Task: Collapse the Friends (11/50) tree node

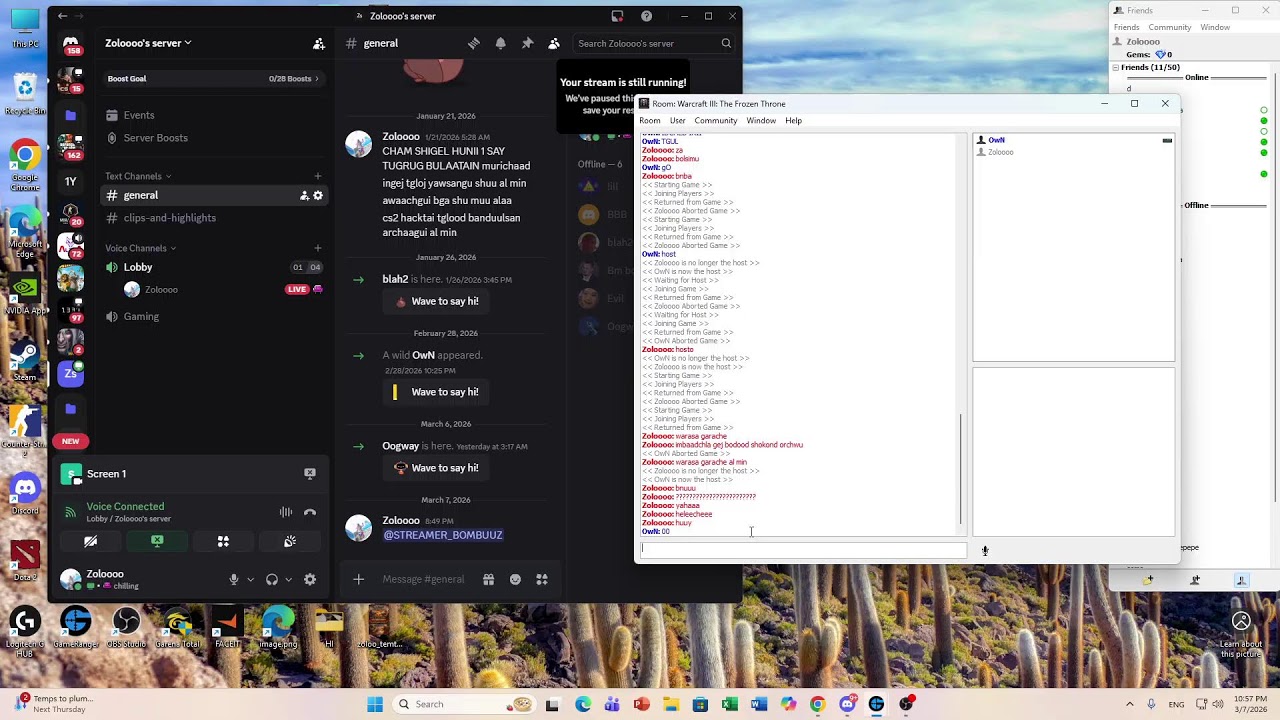Action: pos(1116,67)
